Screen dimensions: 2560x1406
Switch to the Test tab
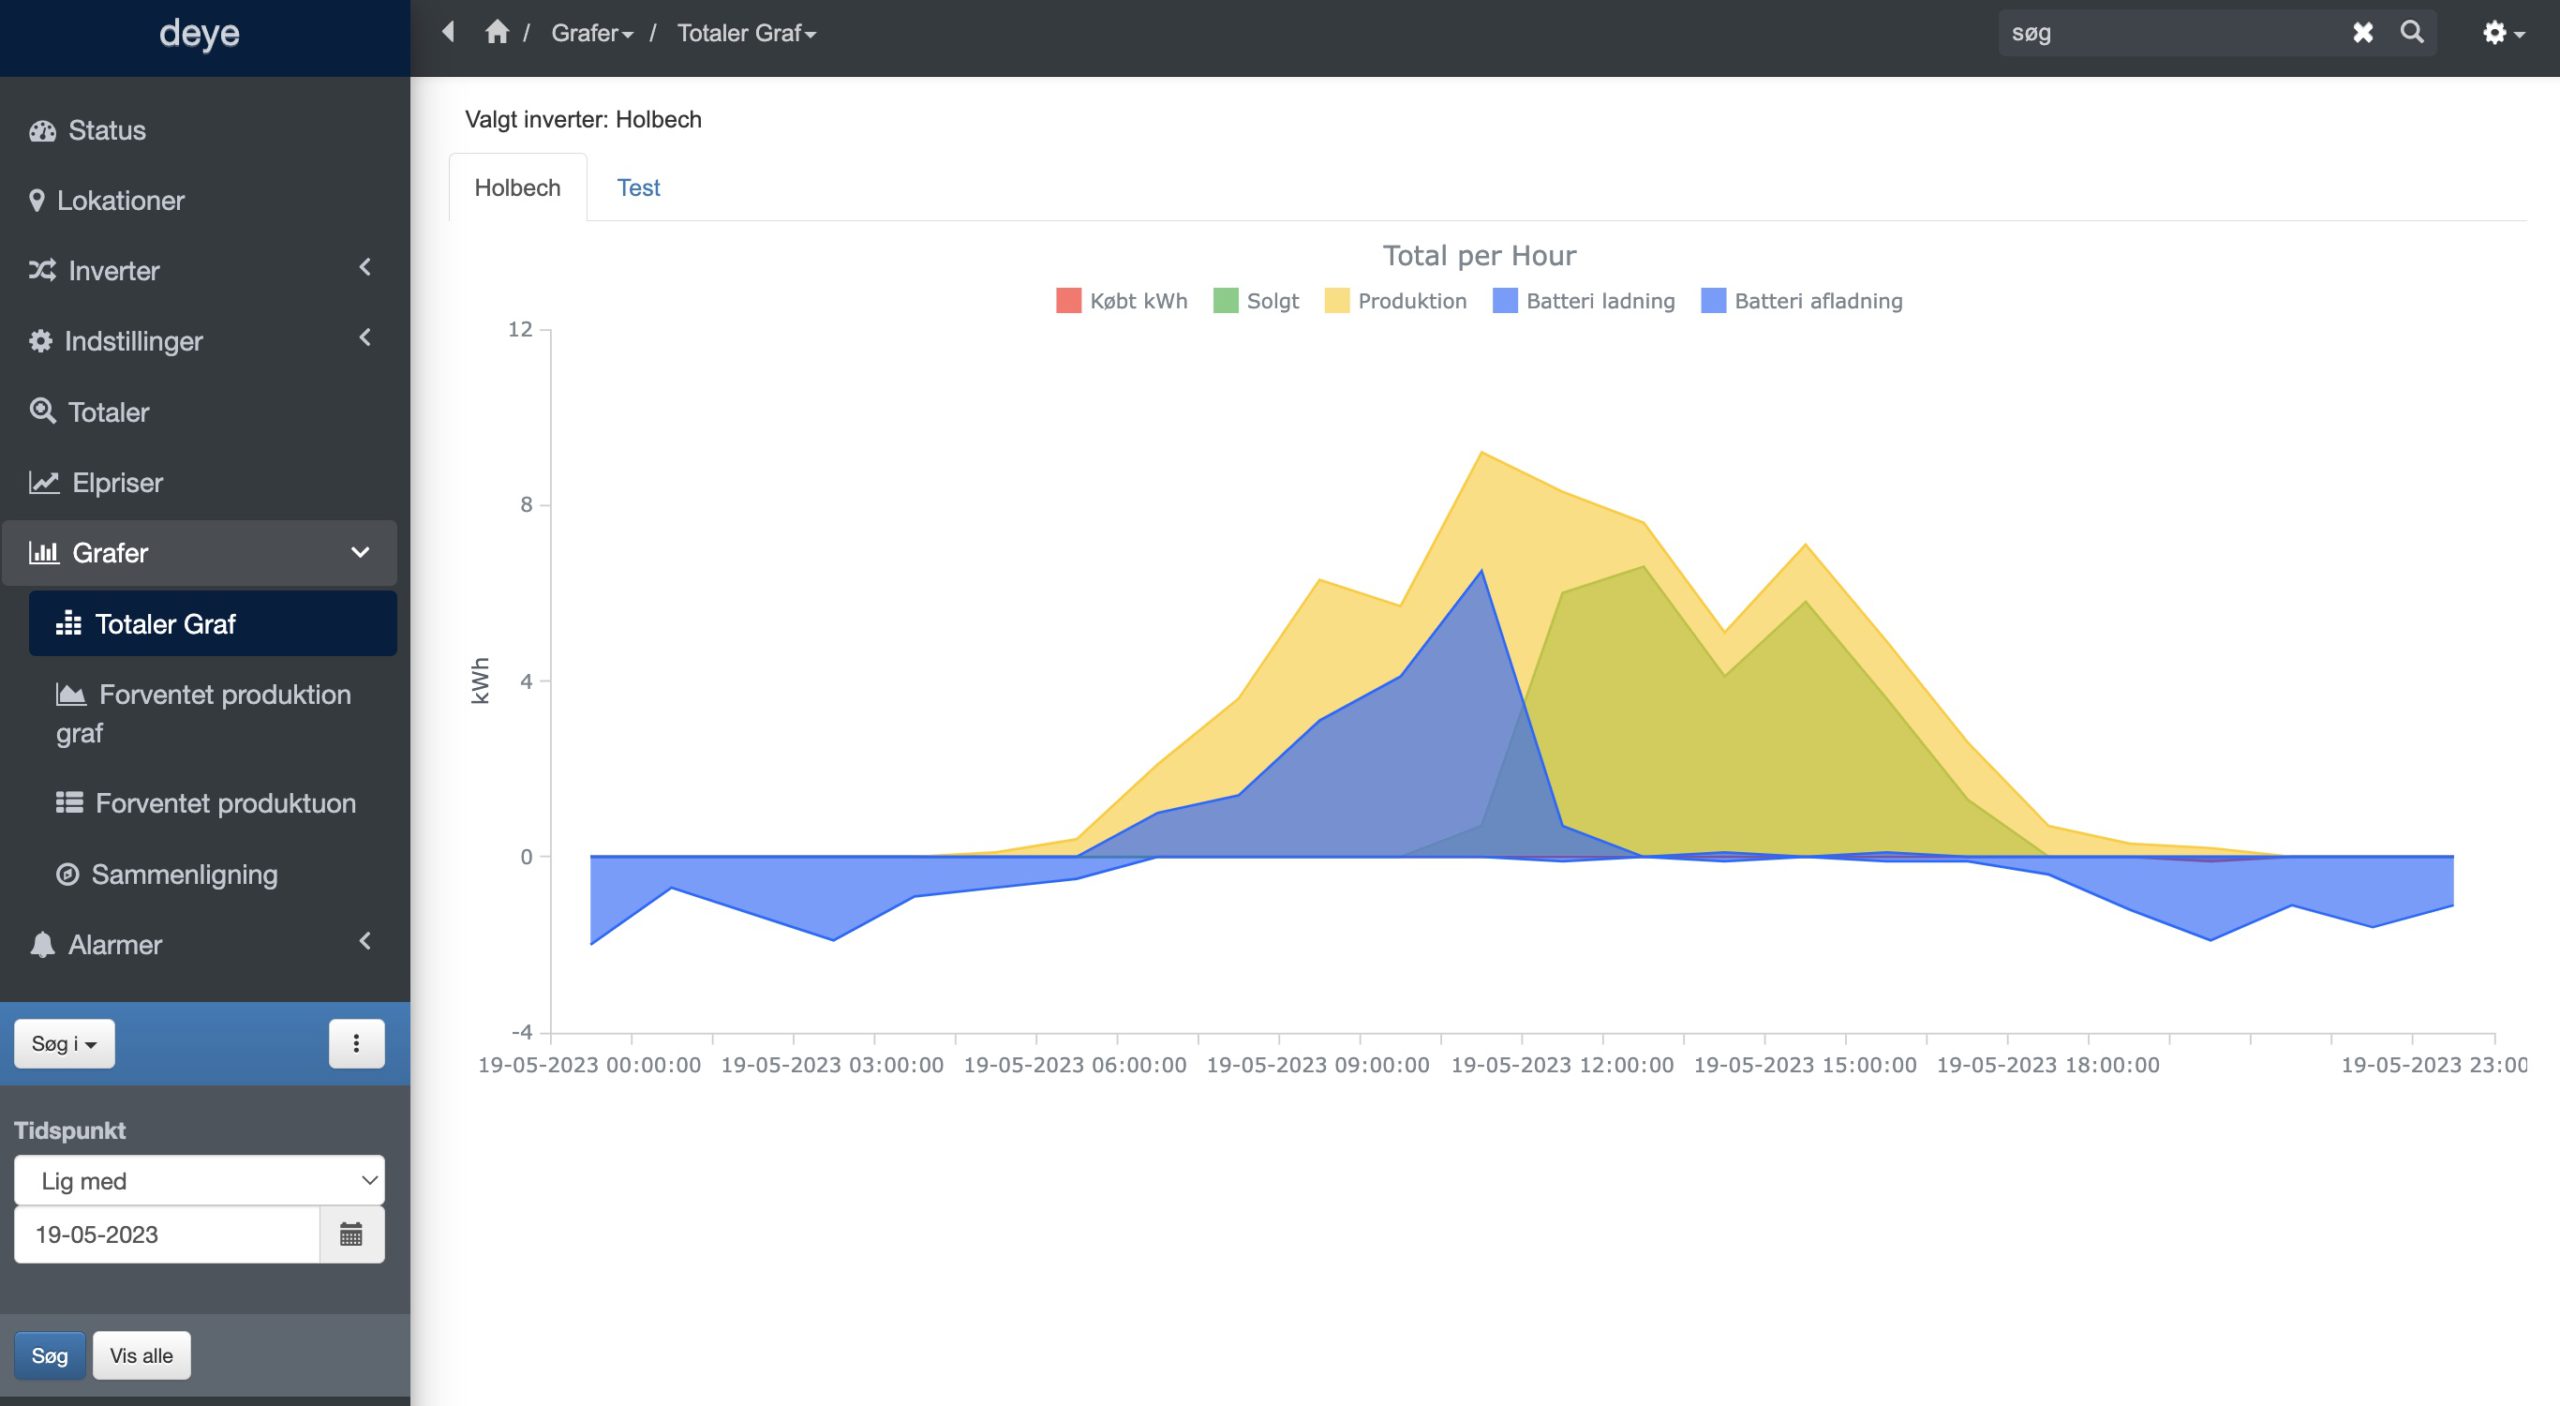638,188
